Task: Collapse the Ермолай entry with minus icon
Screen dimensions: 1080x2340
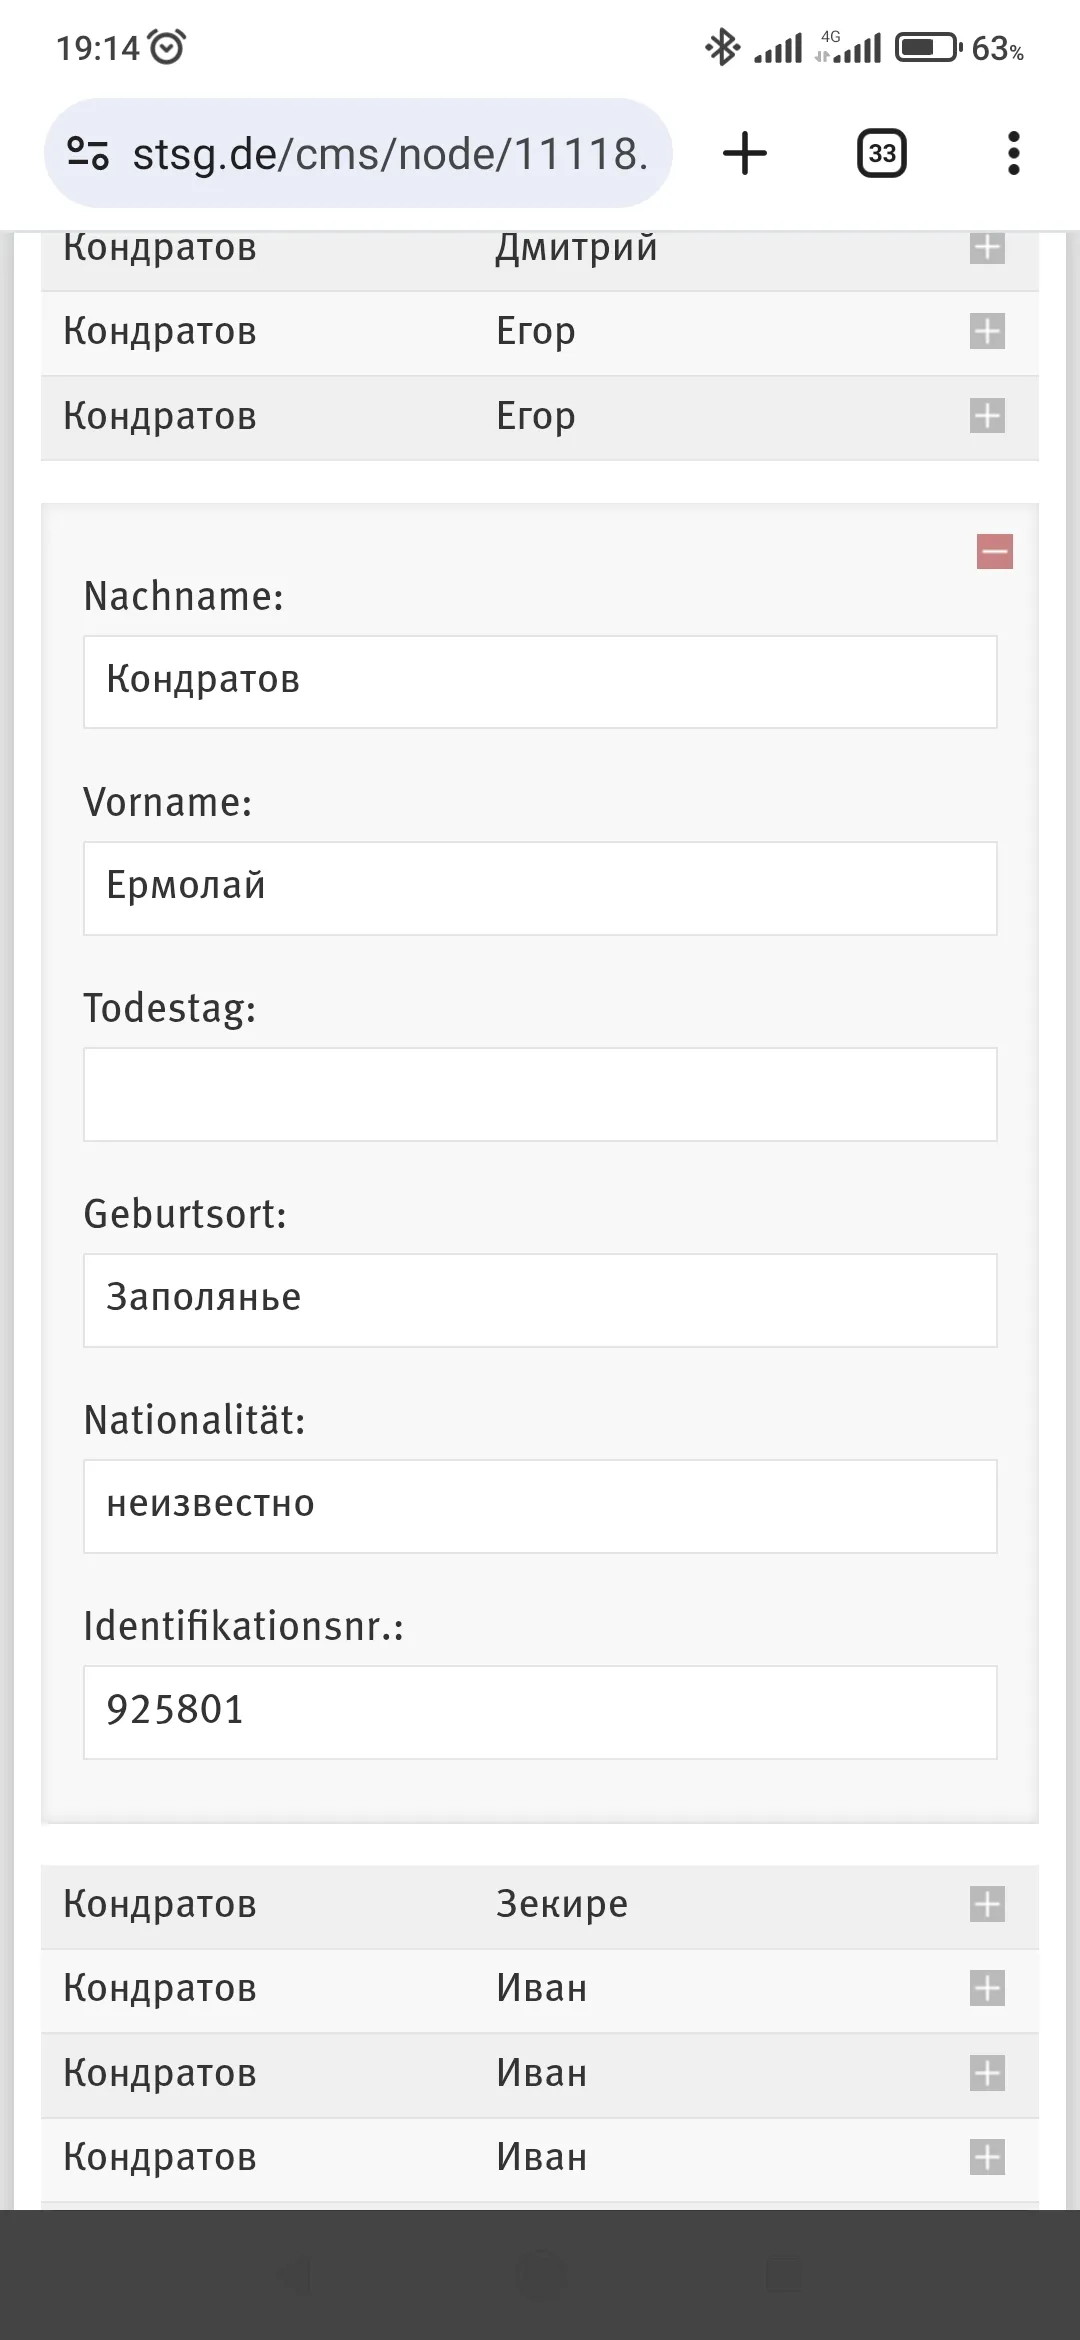Action: pos(994,551)
